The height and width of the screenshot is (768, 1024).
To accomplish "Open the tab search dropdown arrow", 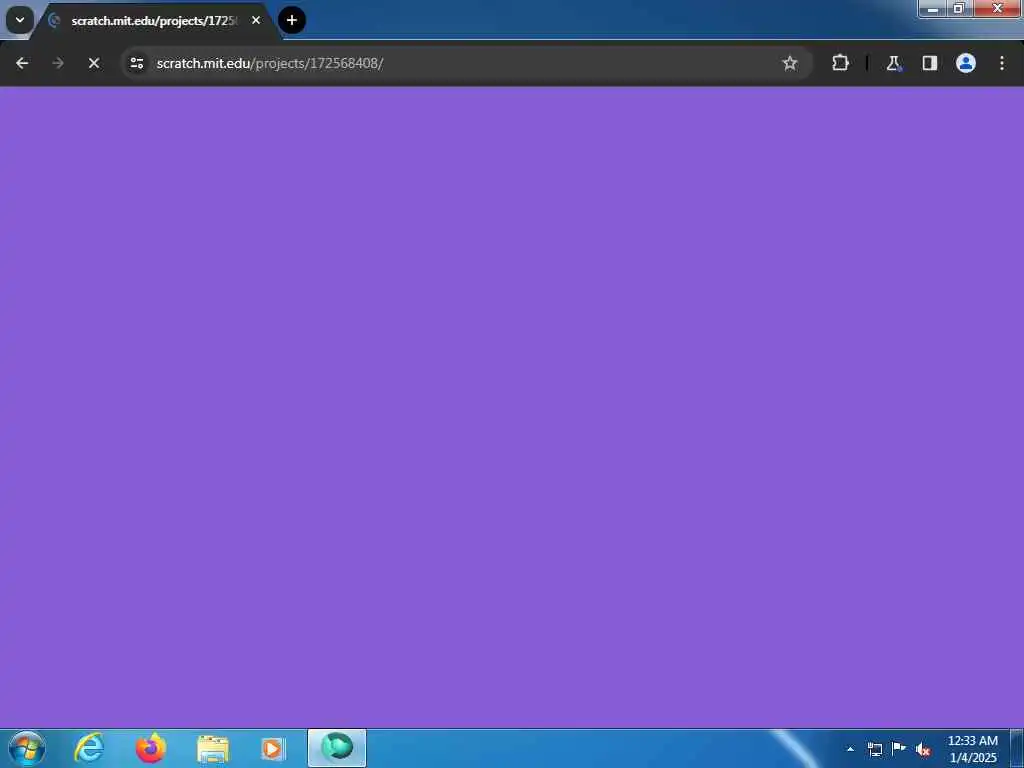I will click(x=20, y=20).
